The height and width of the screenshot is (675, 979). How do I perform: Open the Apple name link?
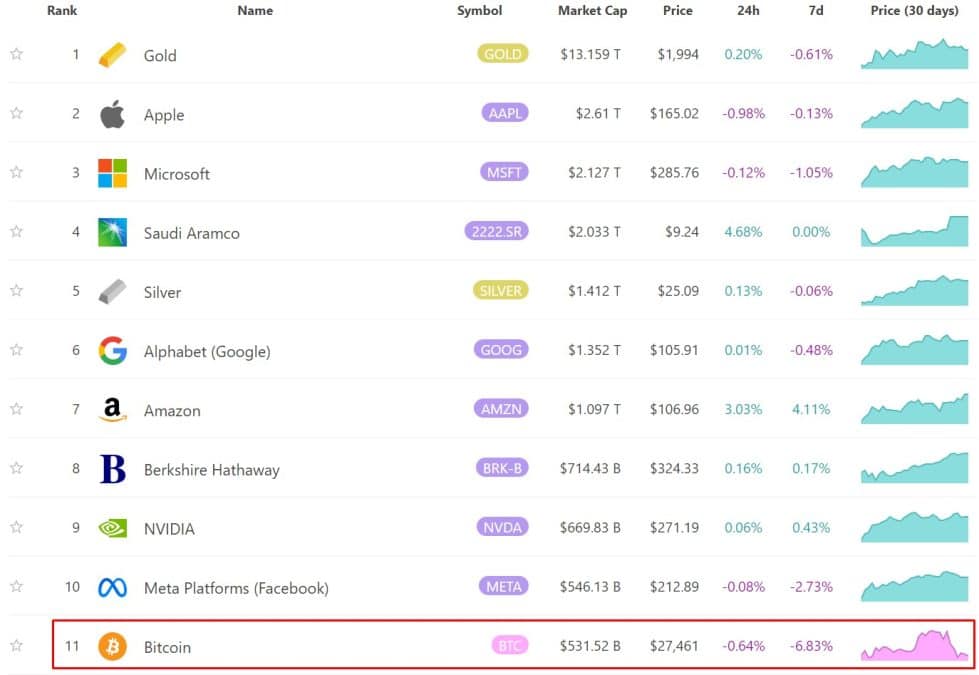[x=164, y=115]
